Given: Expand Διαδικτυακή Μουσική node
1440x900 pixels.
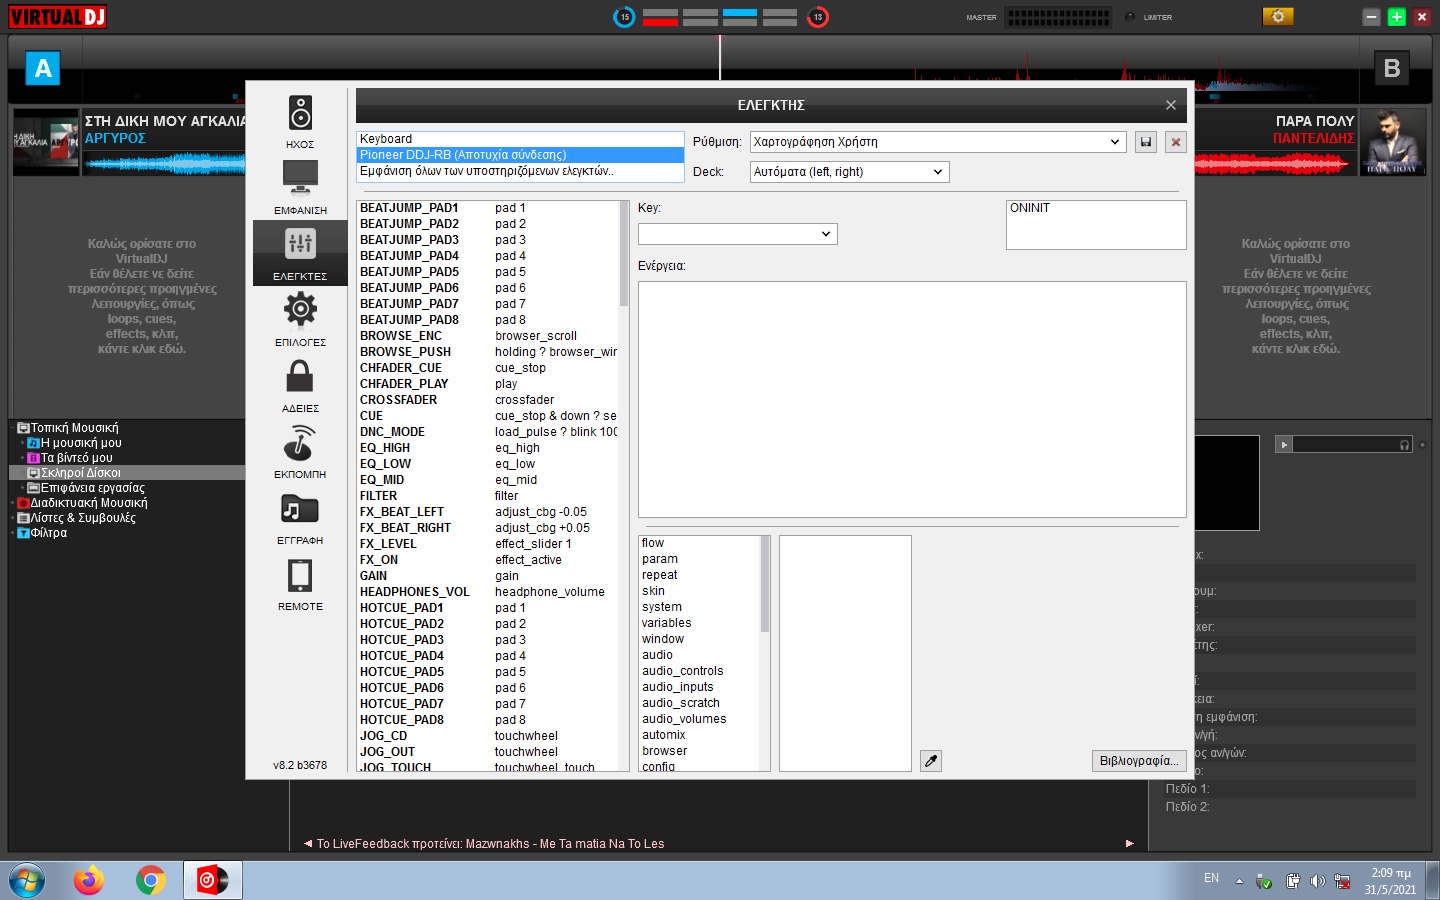Looking at the screenshot, I should (13, 503).
